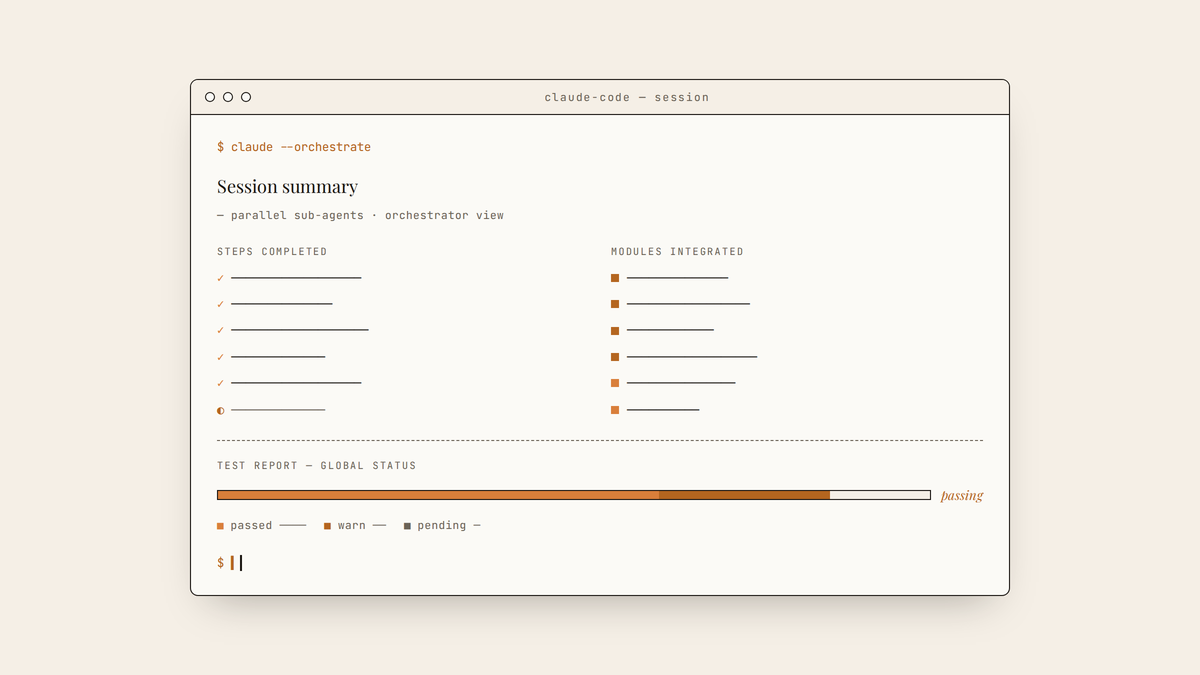Click the italic 'passing' status text
Viewport: 1200px width, 675px height.
point(962,495)
